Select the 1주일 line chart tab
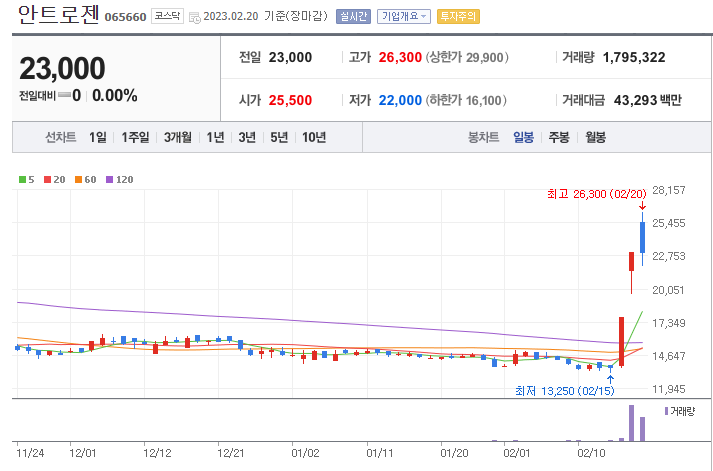The height and width of the screenshot is (471, 713). (x=135, y=137)
